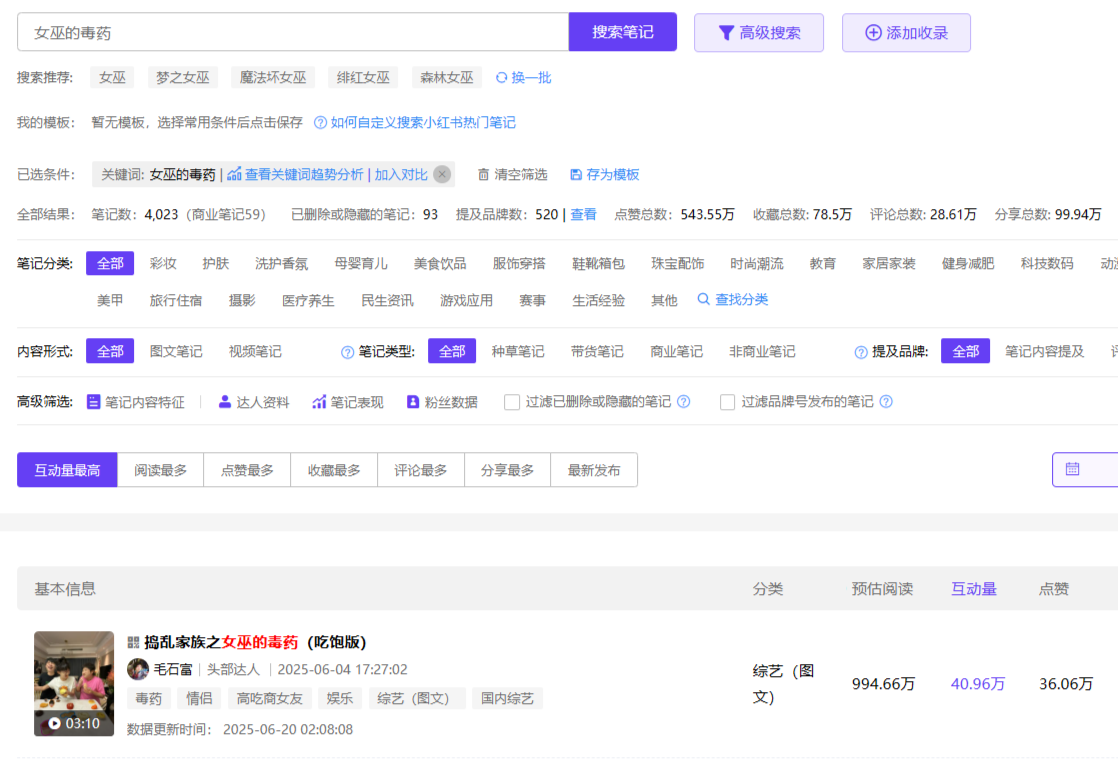
Task: Select 商业笔记 note type
Action: 676,351
